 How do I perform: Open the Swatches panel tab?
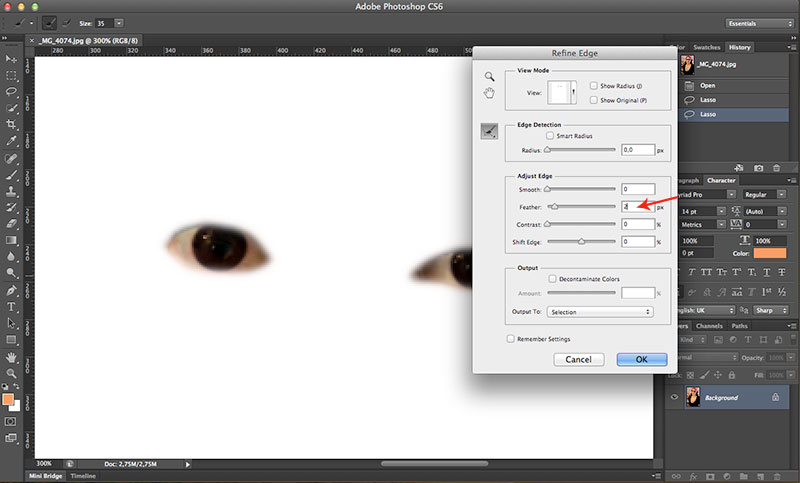(x=705, y=47)
